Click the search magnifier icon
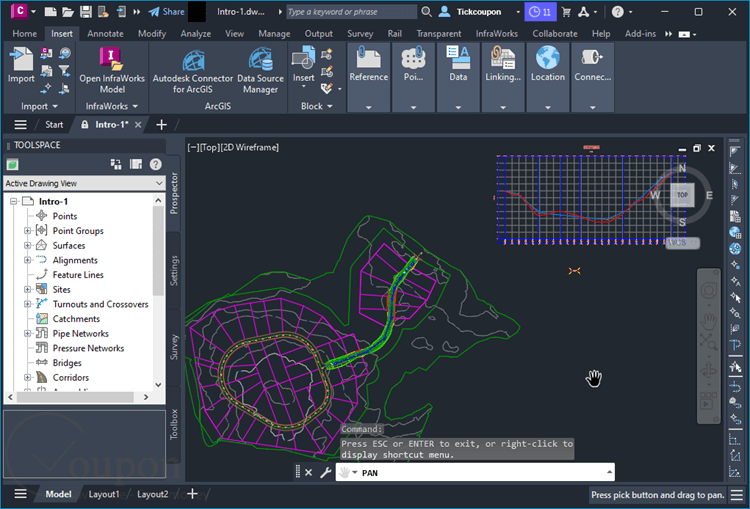750x509 pixels. 426,12
